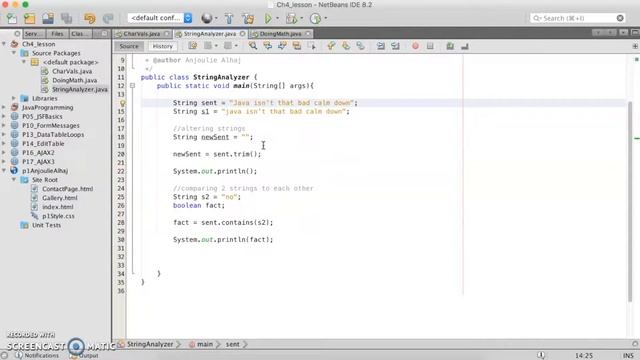Click Find Next Occurrence icon
The image size is (640, 360).
tap(282, 46)
